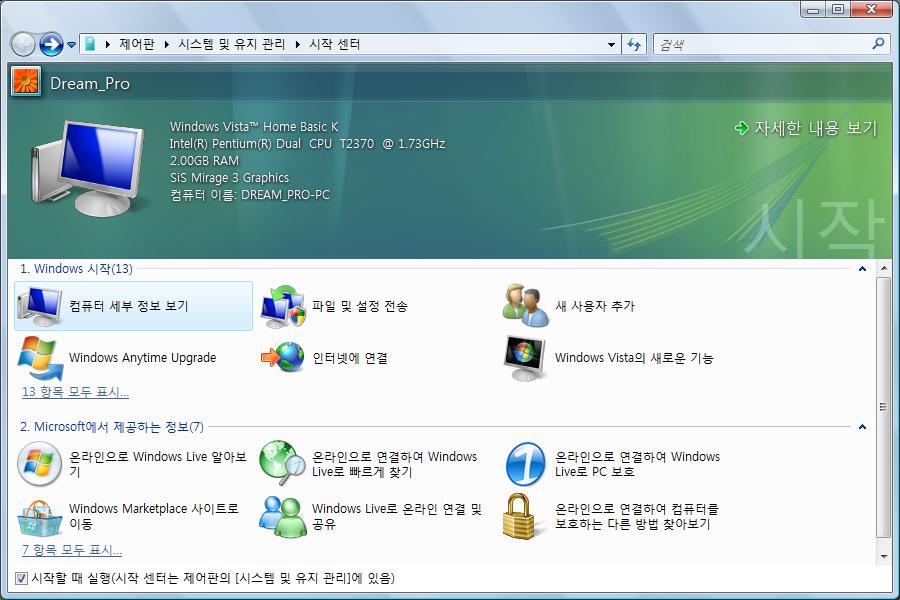This screenshot has height=600, width=900.
Task: Click the 시스템 및 유지 관리 breadcrumb
Action: pos(231,44)
